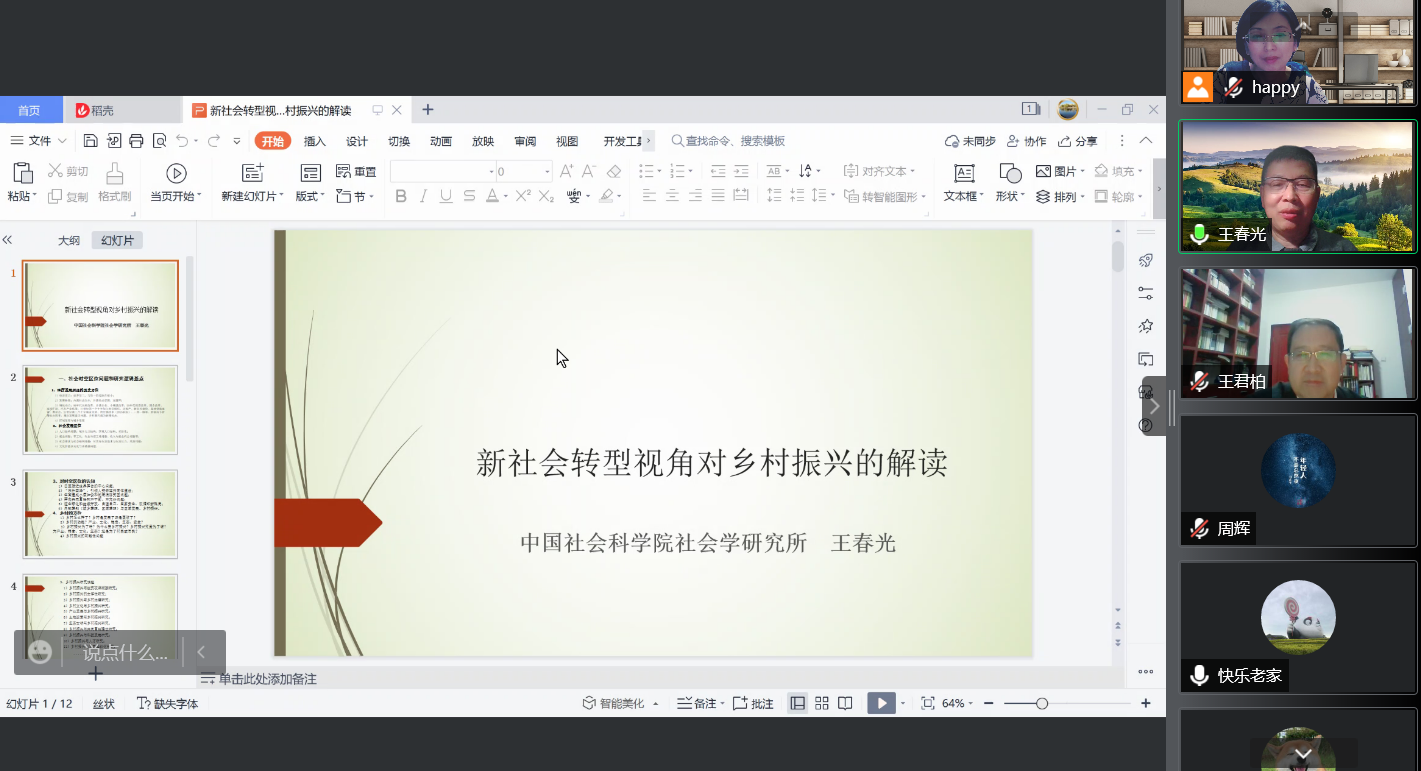Switch to Outline (大纲) panel tab
The height and width of the screenshot is (771, 1421).
point(68,240)
